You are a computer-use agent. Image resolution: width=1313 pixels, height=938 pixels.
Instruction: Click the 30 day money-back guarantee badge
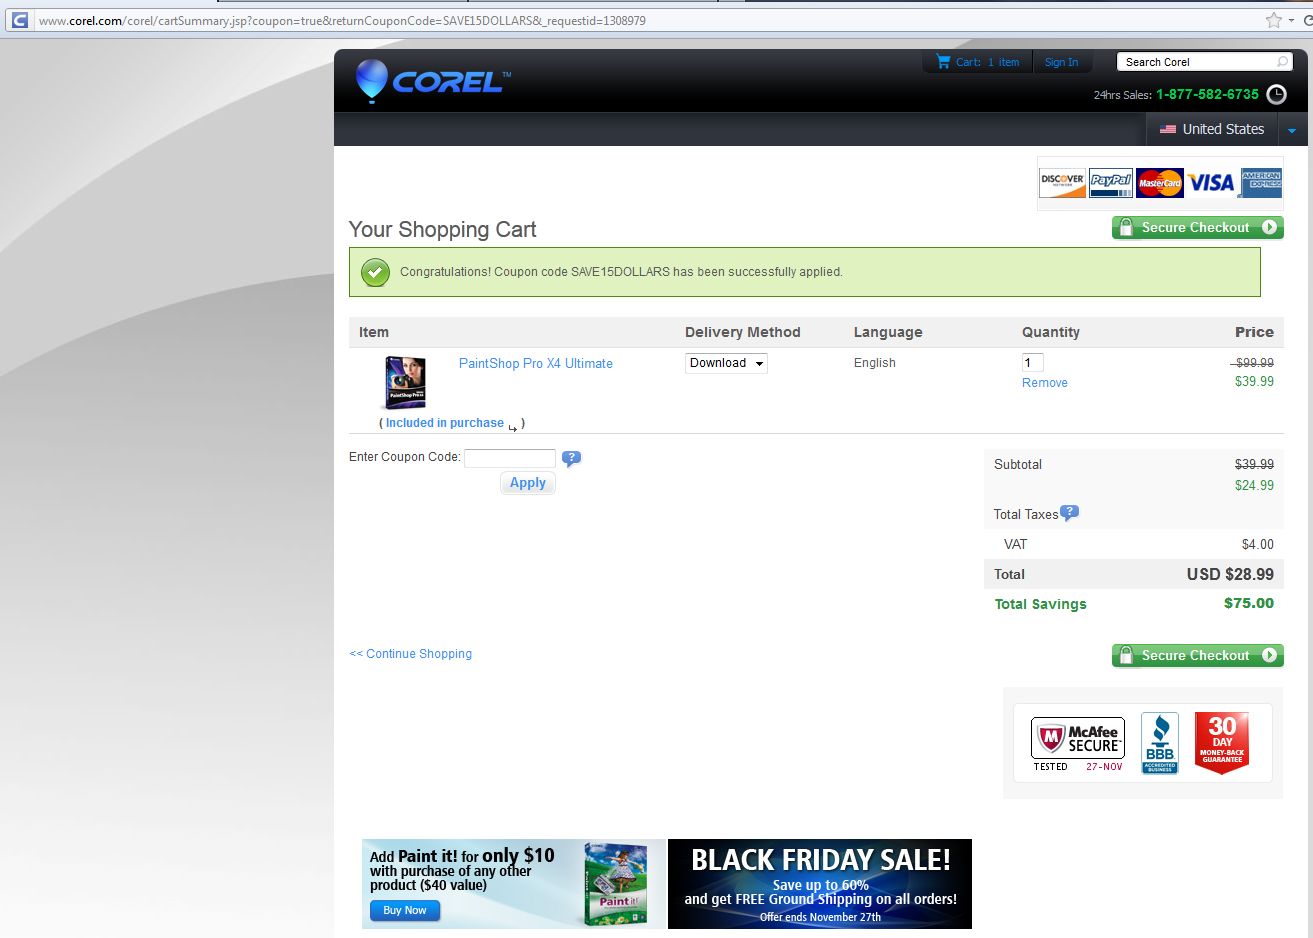pos(1222,743)
